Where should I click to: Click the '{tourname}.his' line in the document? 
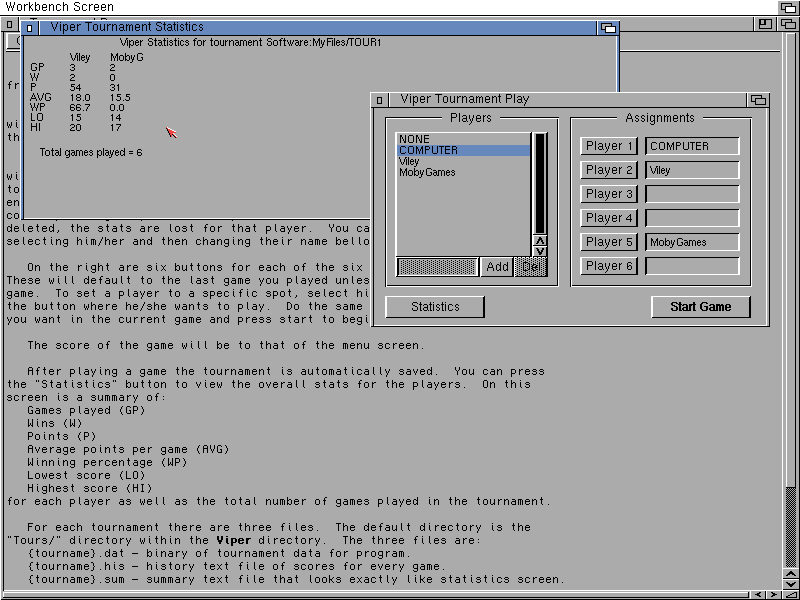tap(236, 566)
